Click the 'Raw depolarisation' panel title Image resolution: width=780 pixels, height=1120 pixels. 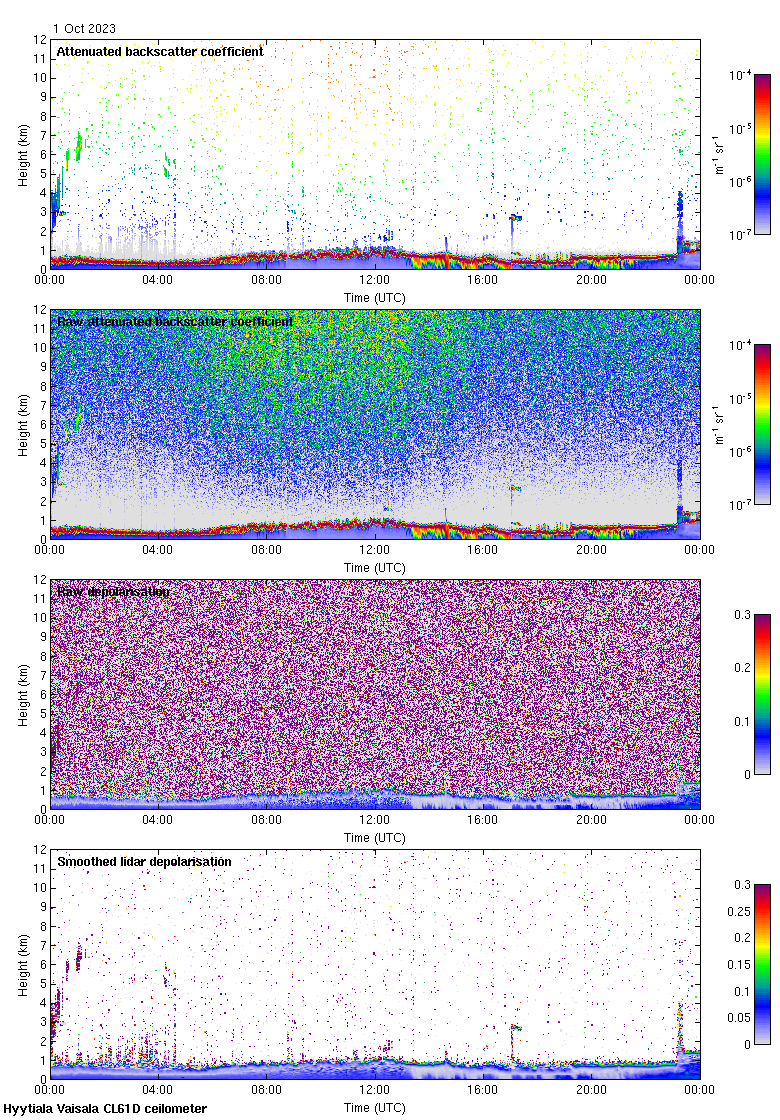click(114, 591)
